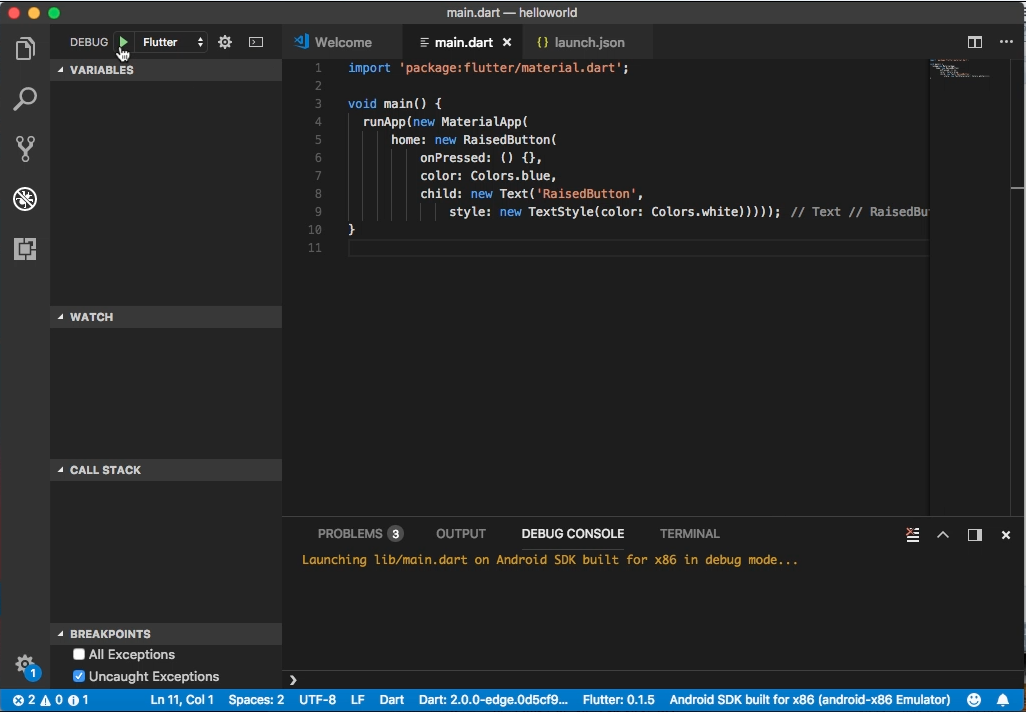This screenshot has width=1026, height=712.
Task: Click the 'onPressed: () {},' line
Action: coord(481,158)
